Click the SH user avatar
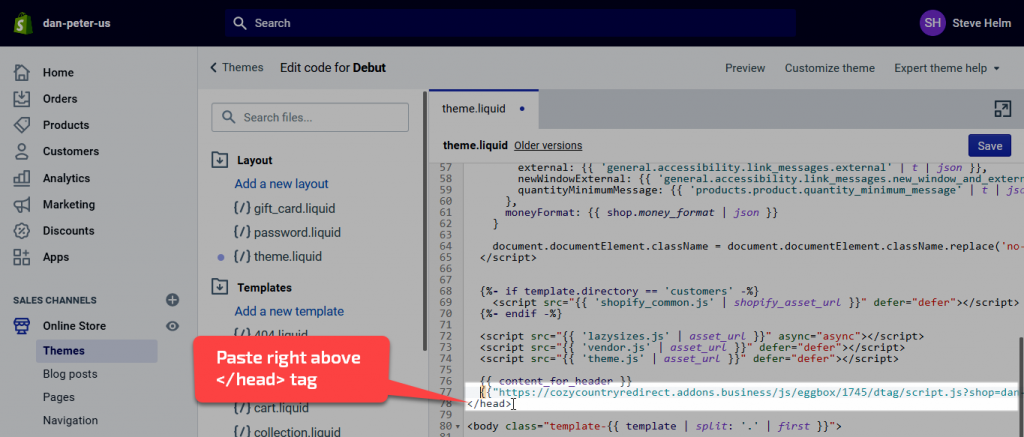1024x437 pixels. 933,23
